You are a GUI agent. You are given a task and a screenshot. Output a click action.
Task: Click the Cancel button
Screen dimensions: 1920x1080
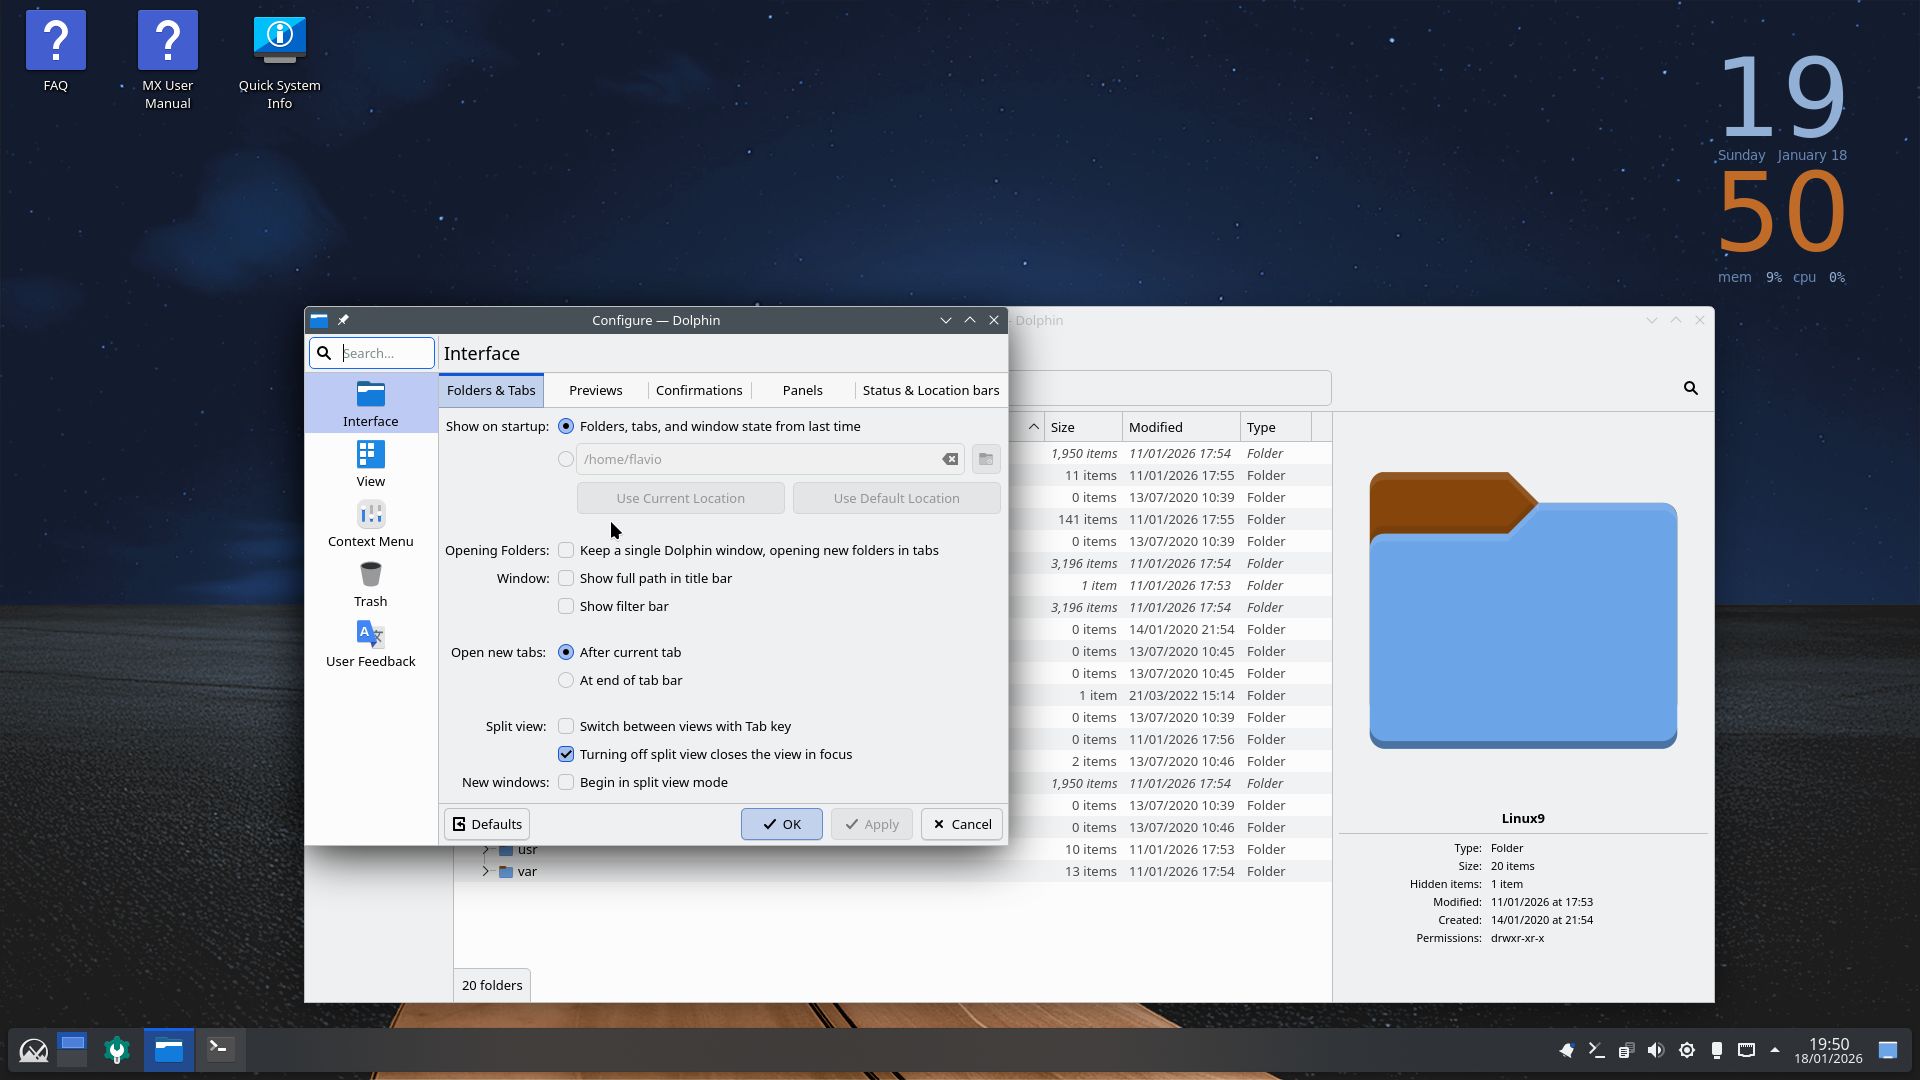[961, 824]
